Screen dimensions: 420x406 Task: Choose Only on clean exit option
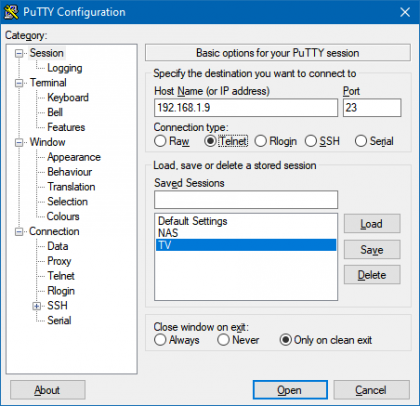point(286,340)
